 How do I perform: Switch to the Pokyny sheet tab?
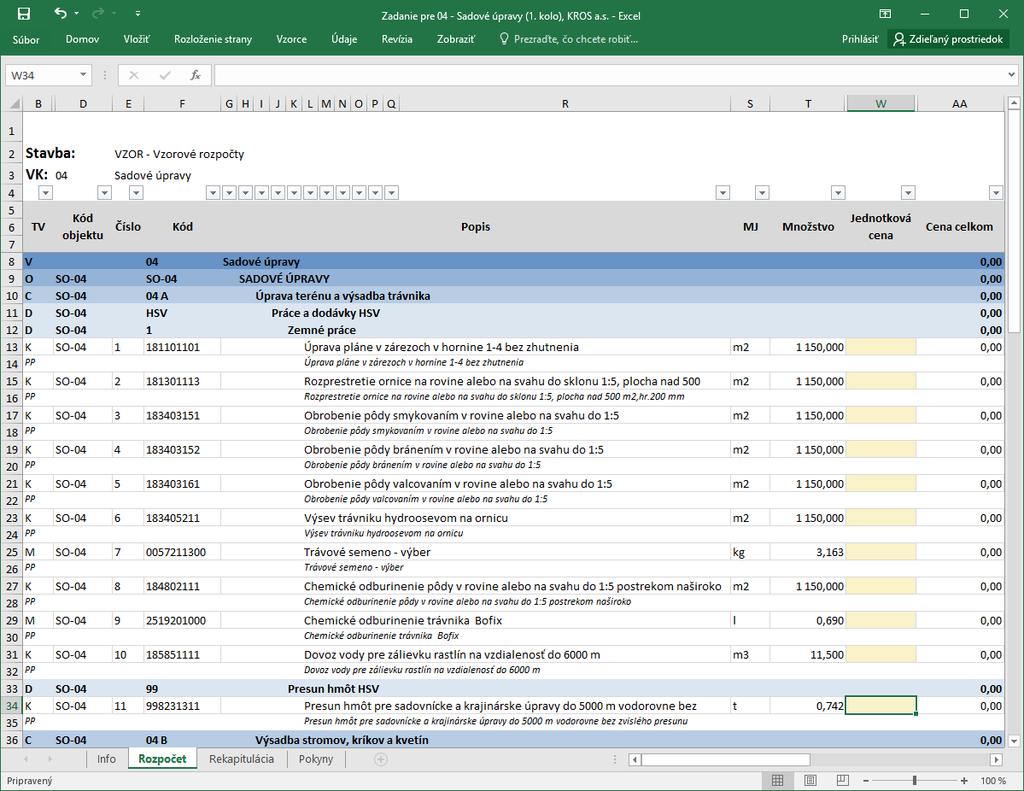(315, 759)
